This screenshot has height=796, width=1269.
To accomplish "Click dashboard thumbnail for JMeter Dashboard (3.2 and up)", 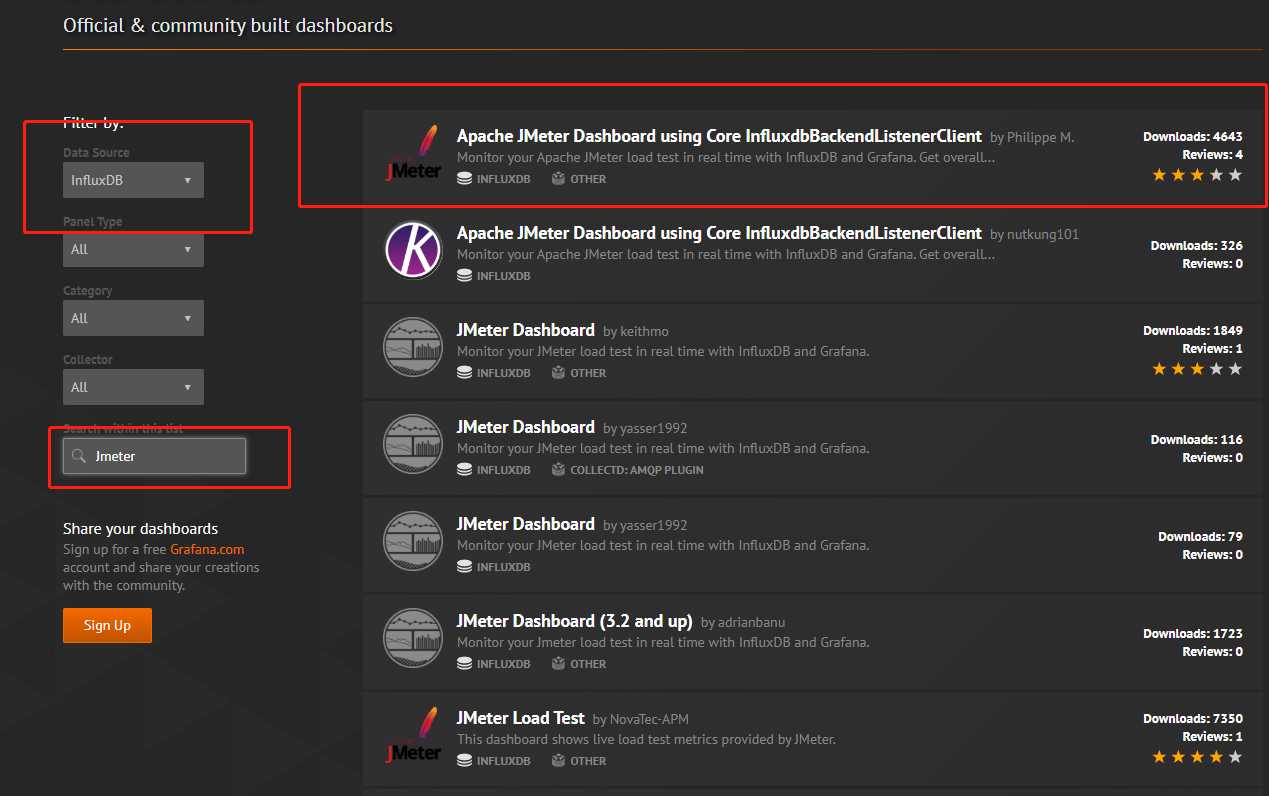I will tap(413, 637).
